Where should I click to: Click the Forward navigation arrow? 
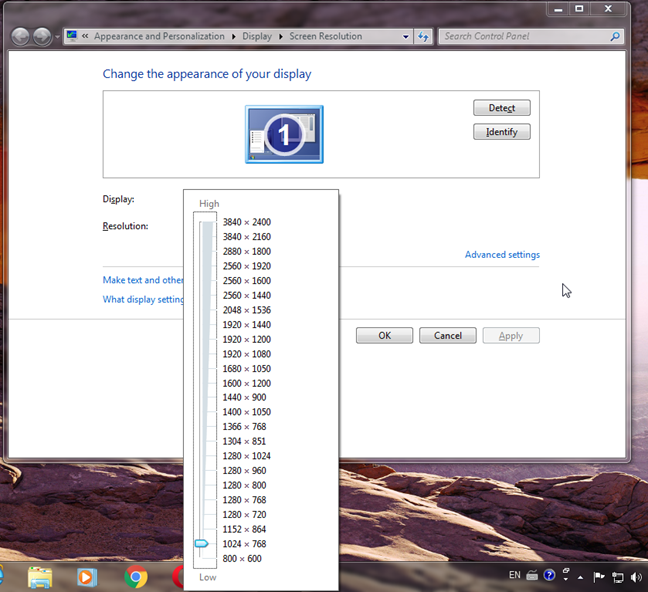pyautogui.click(x=42, y=37)
